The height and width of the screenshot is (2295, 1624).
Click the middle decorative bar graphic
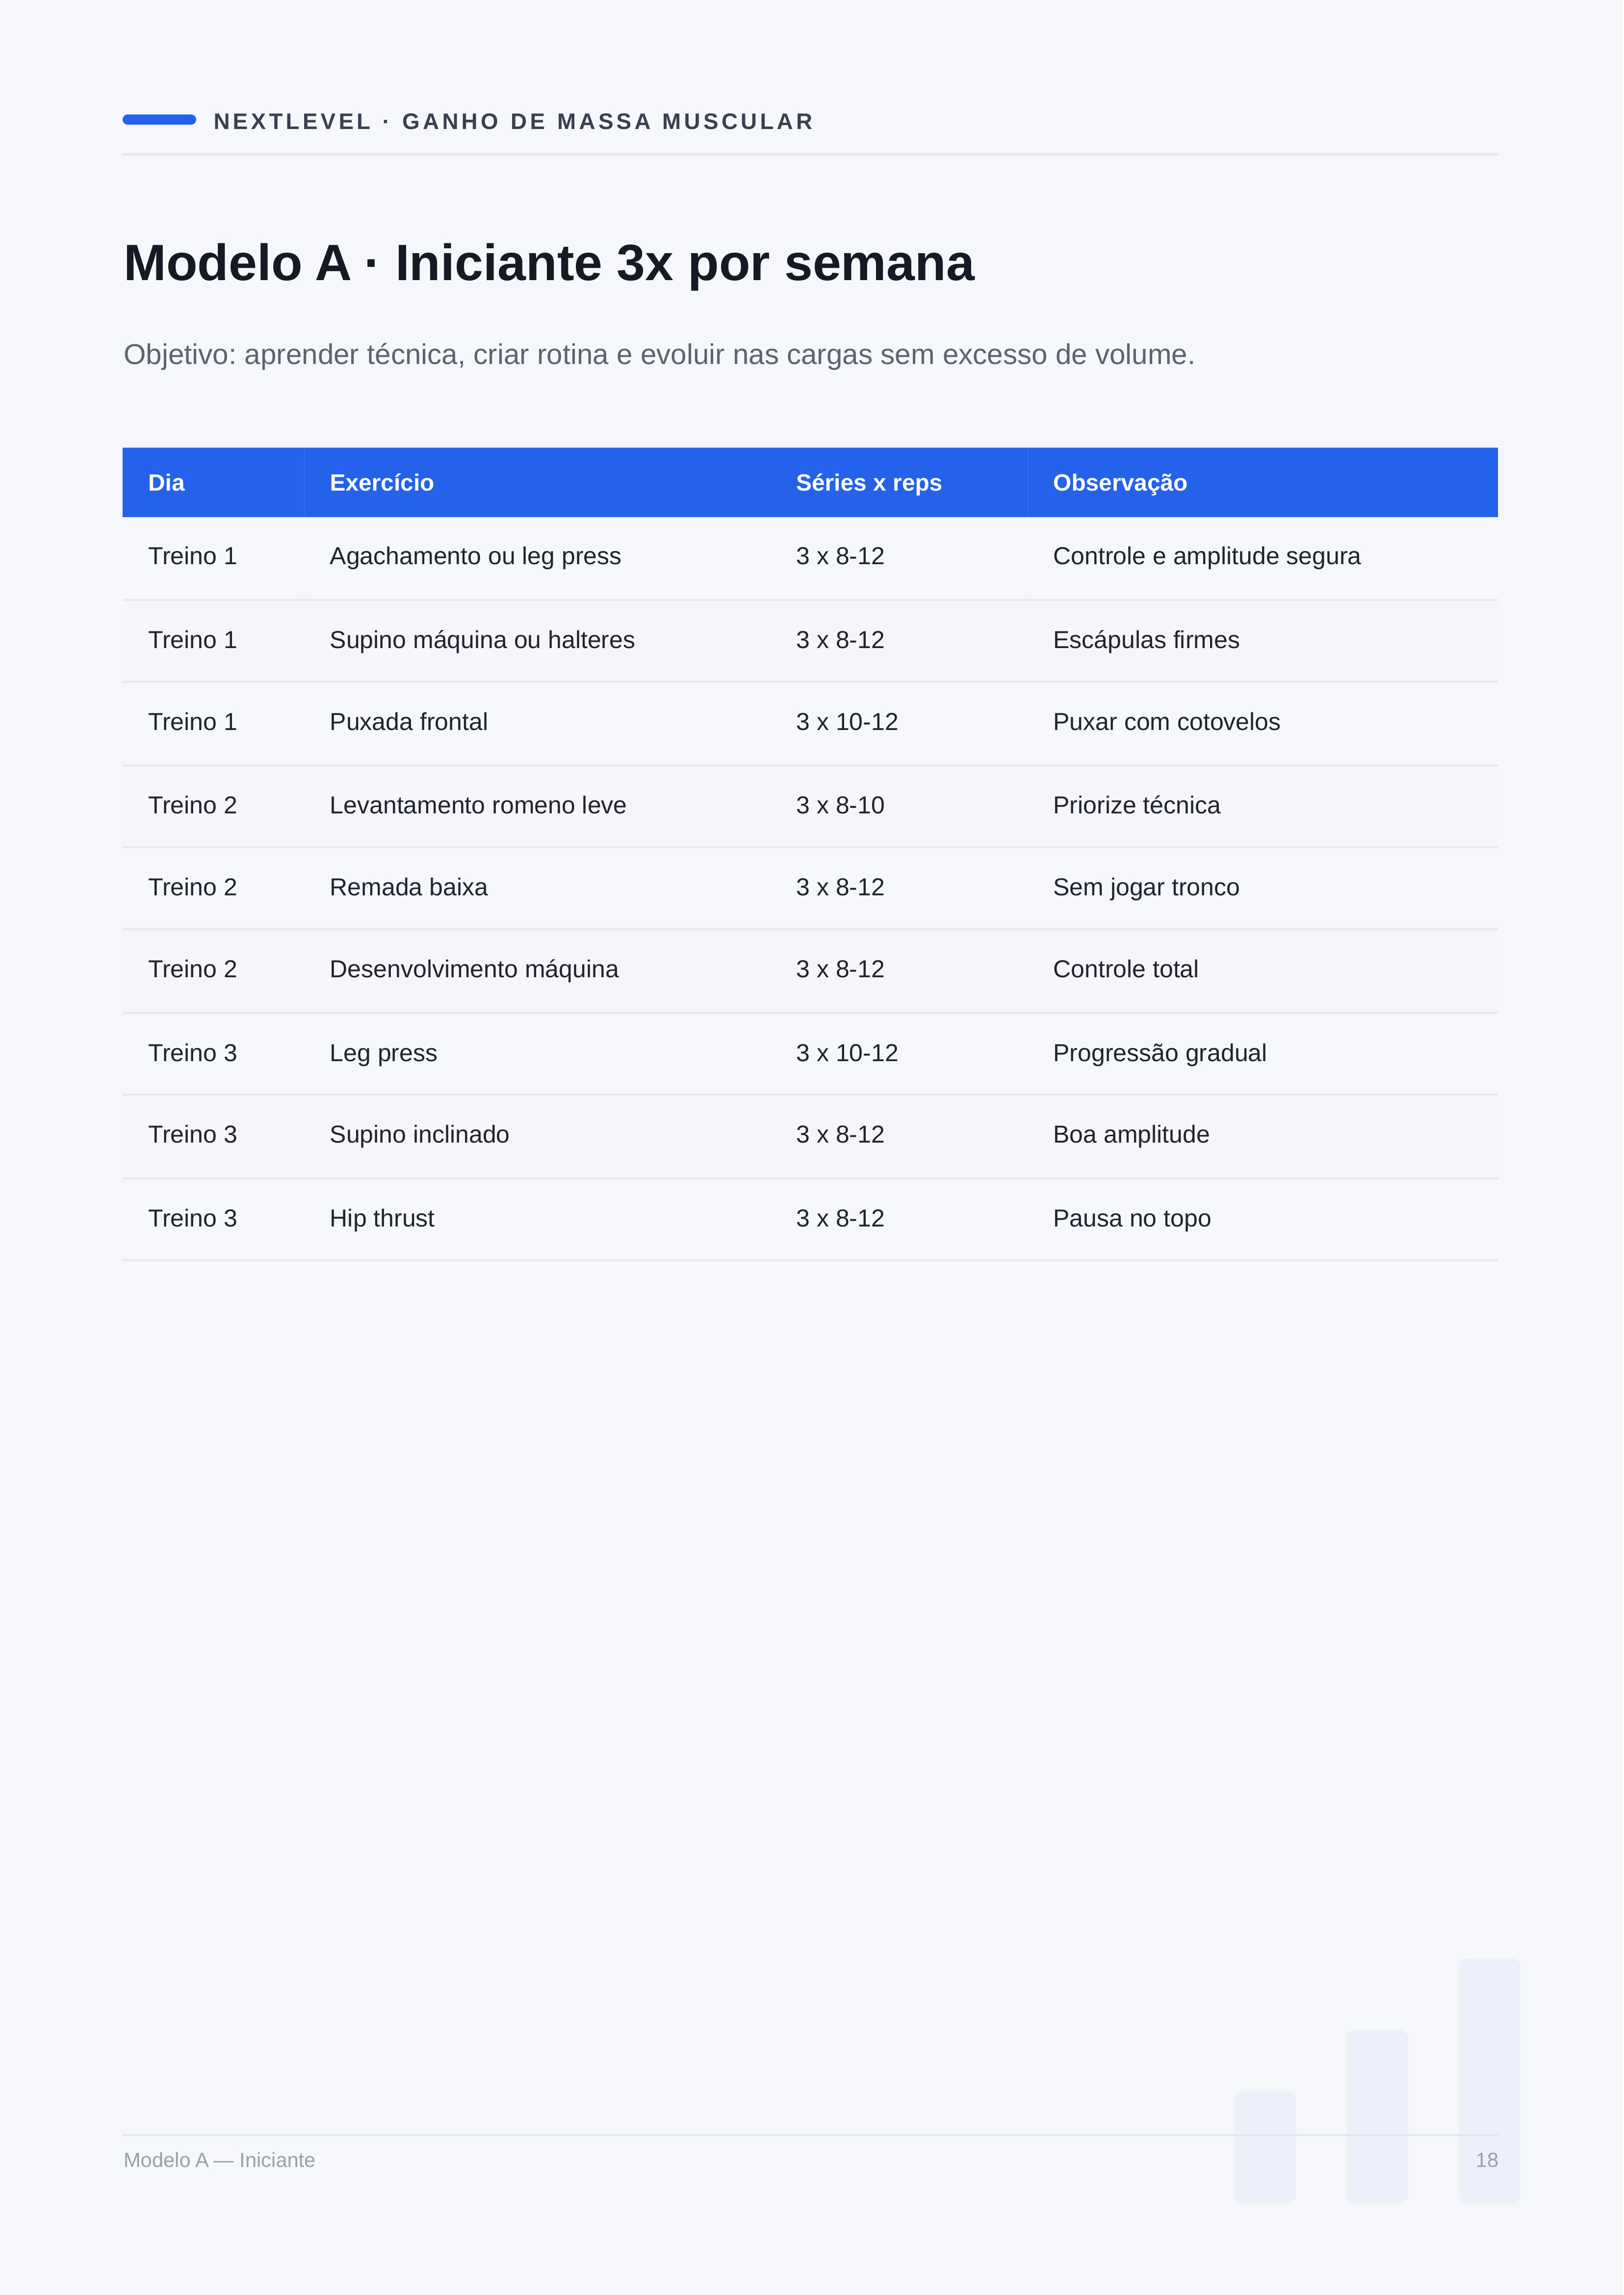point(1377,2116)
